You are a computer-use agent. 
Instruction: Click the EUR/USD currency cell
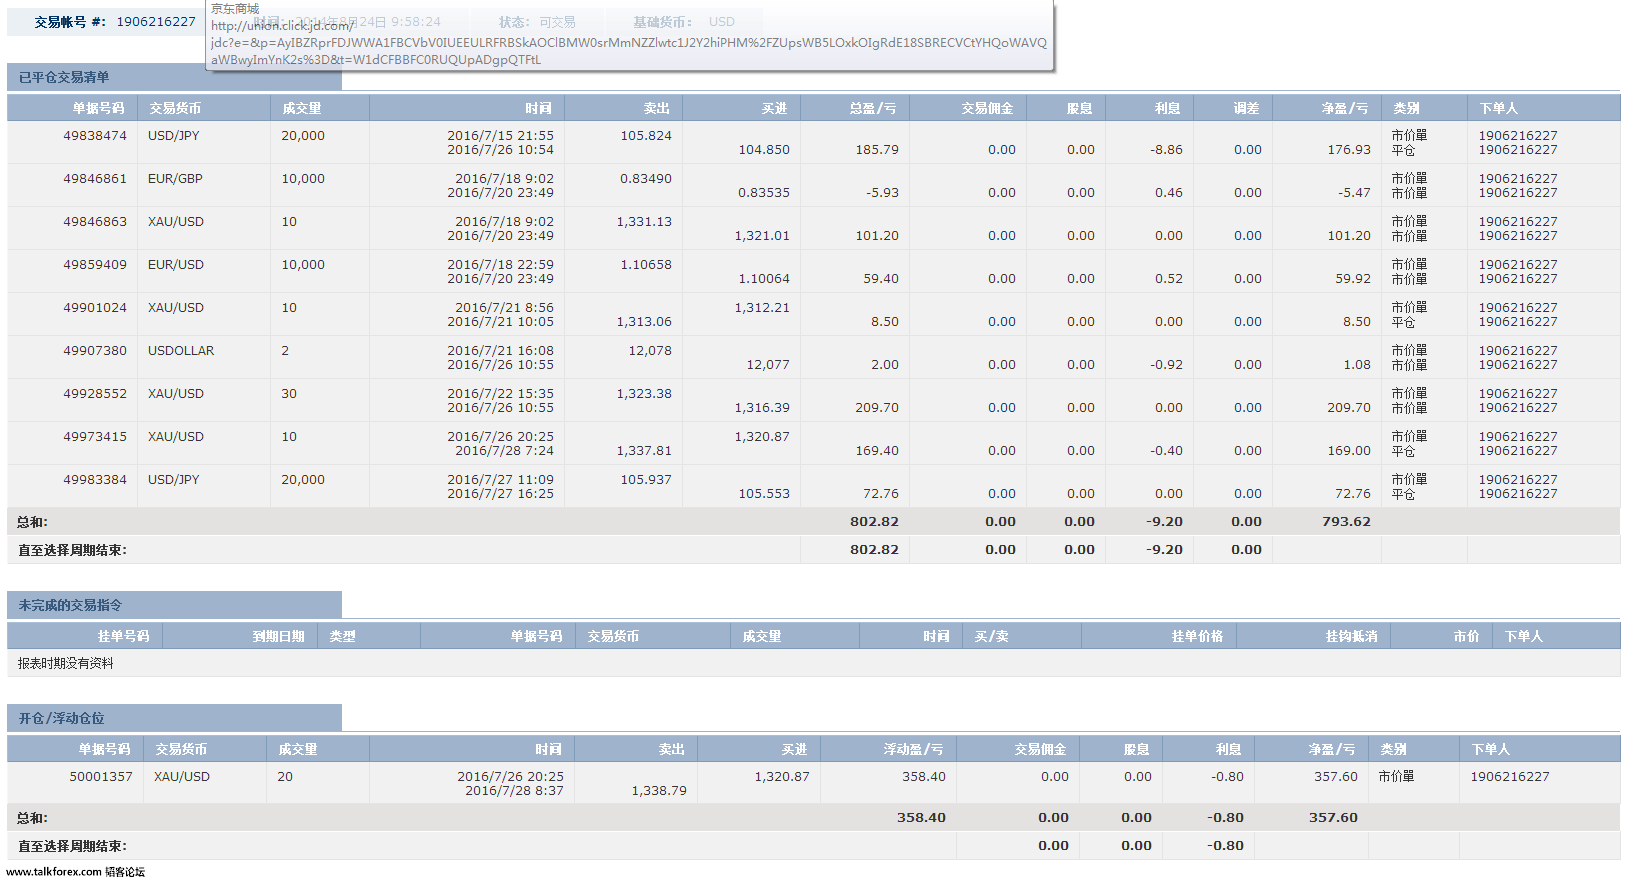[x=176, y=265]
